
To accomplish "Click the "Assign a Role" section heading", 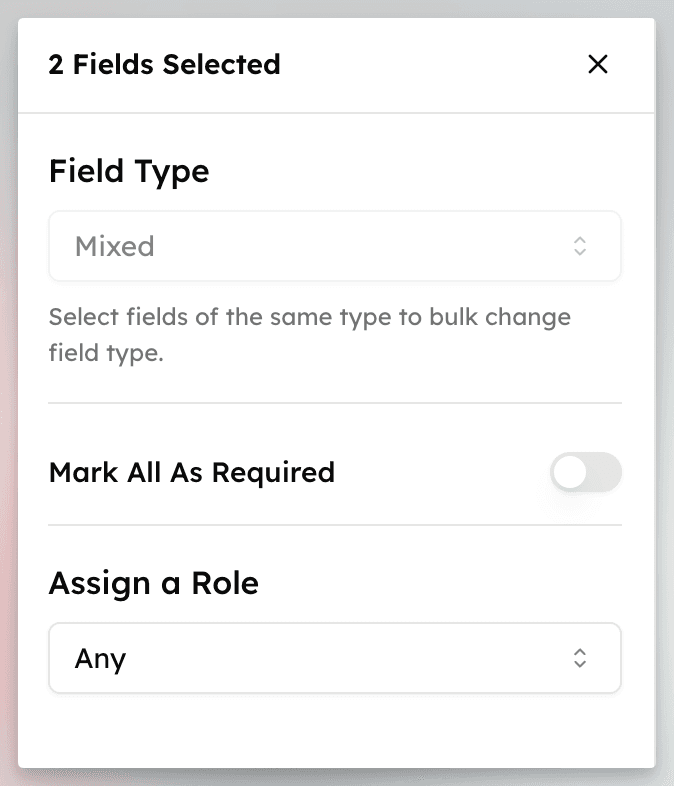I will pyautogui.click(x=153, y=582).
